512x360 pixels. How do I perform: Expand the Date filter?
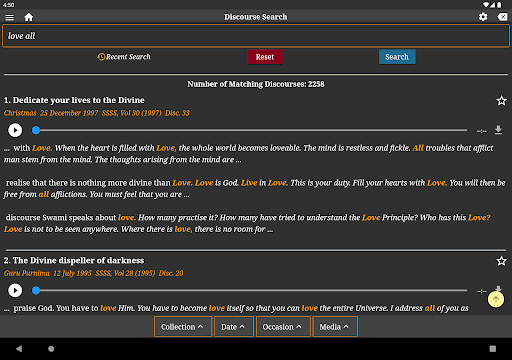click(234, 327)
